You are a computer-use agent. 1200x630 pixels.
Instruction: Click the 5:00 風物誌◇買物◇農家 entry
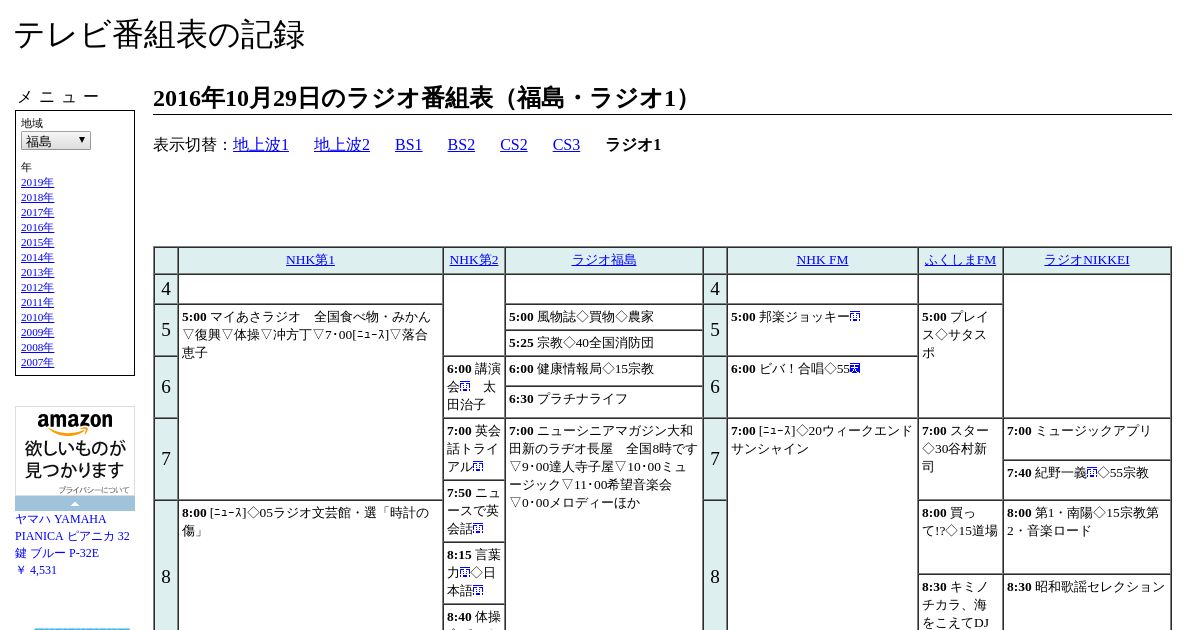[604, 317]
